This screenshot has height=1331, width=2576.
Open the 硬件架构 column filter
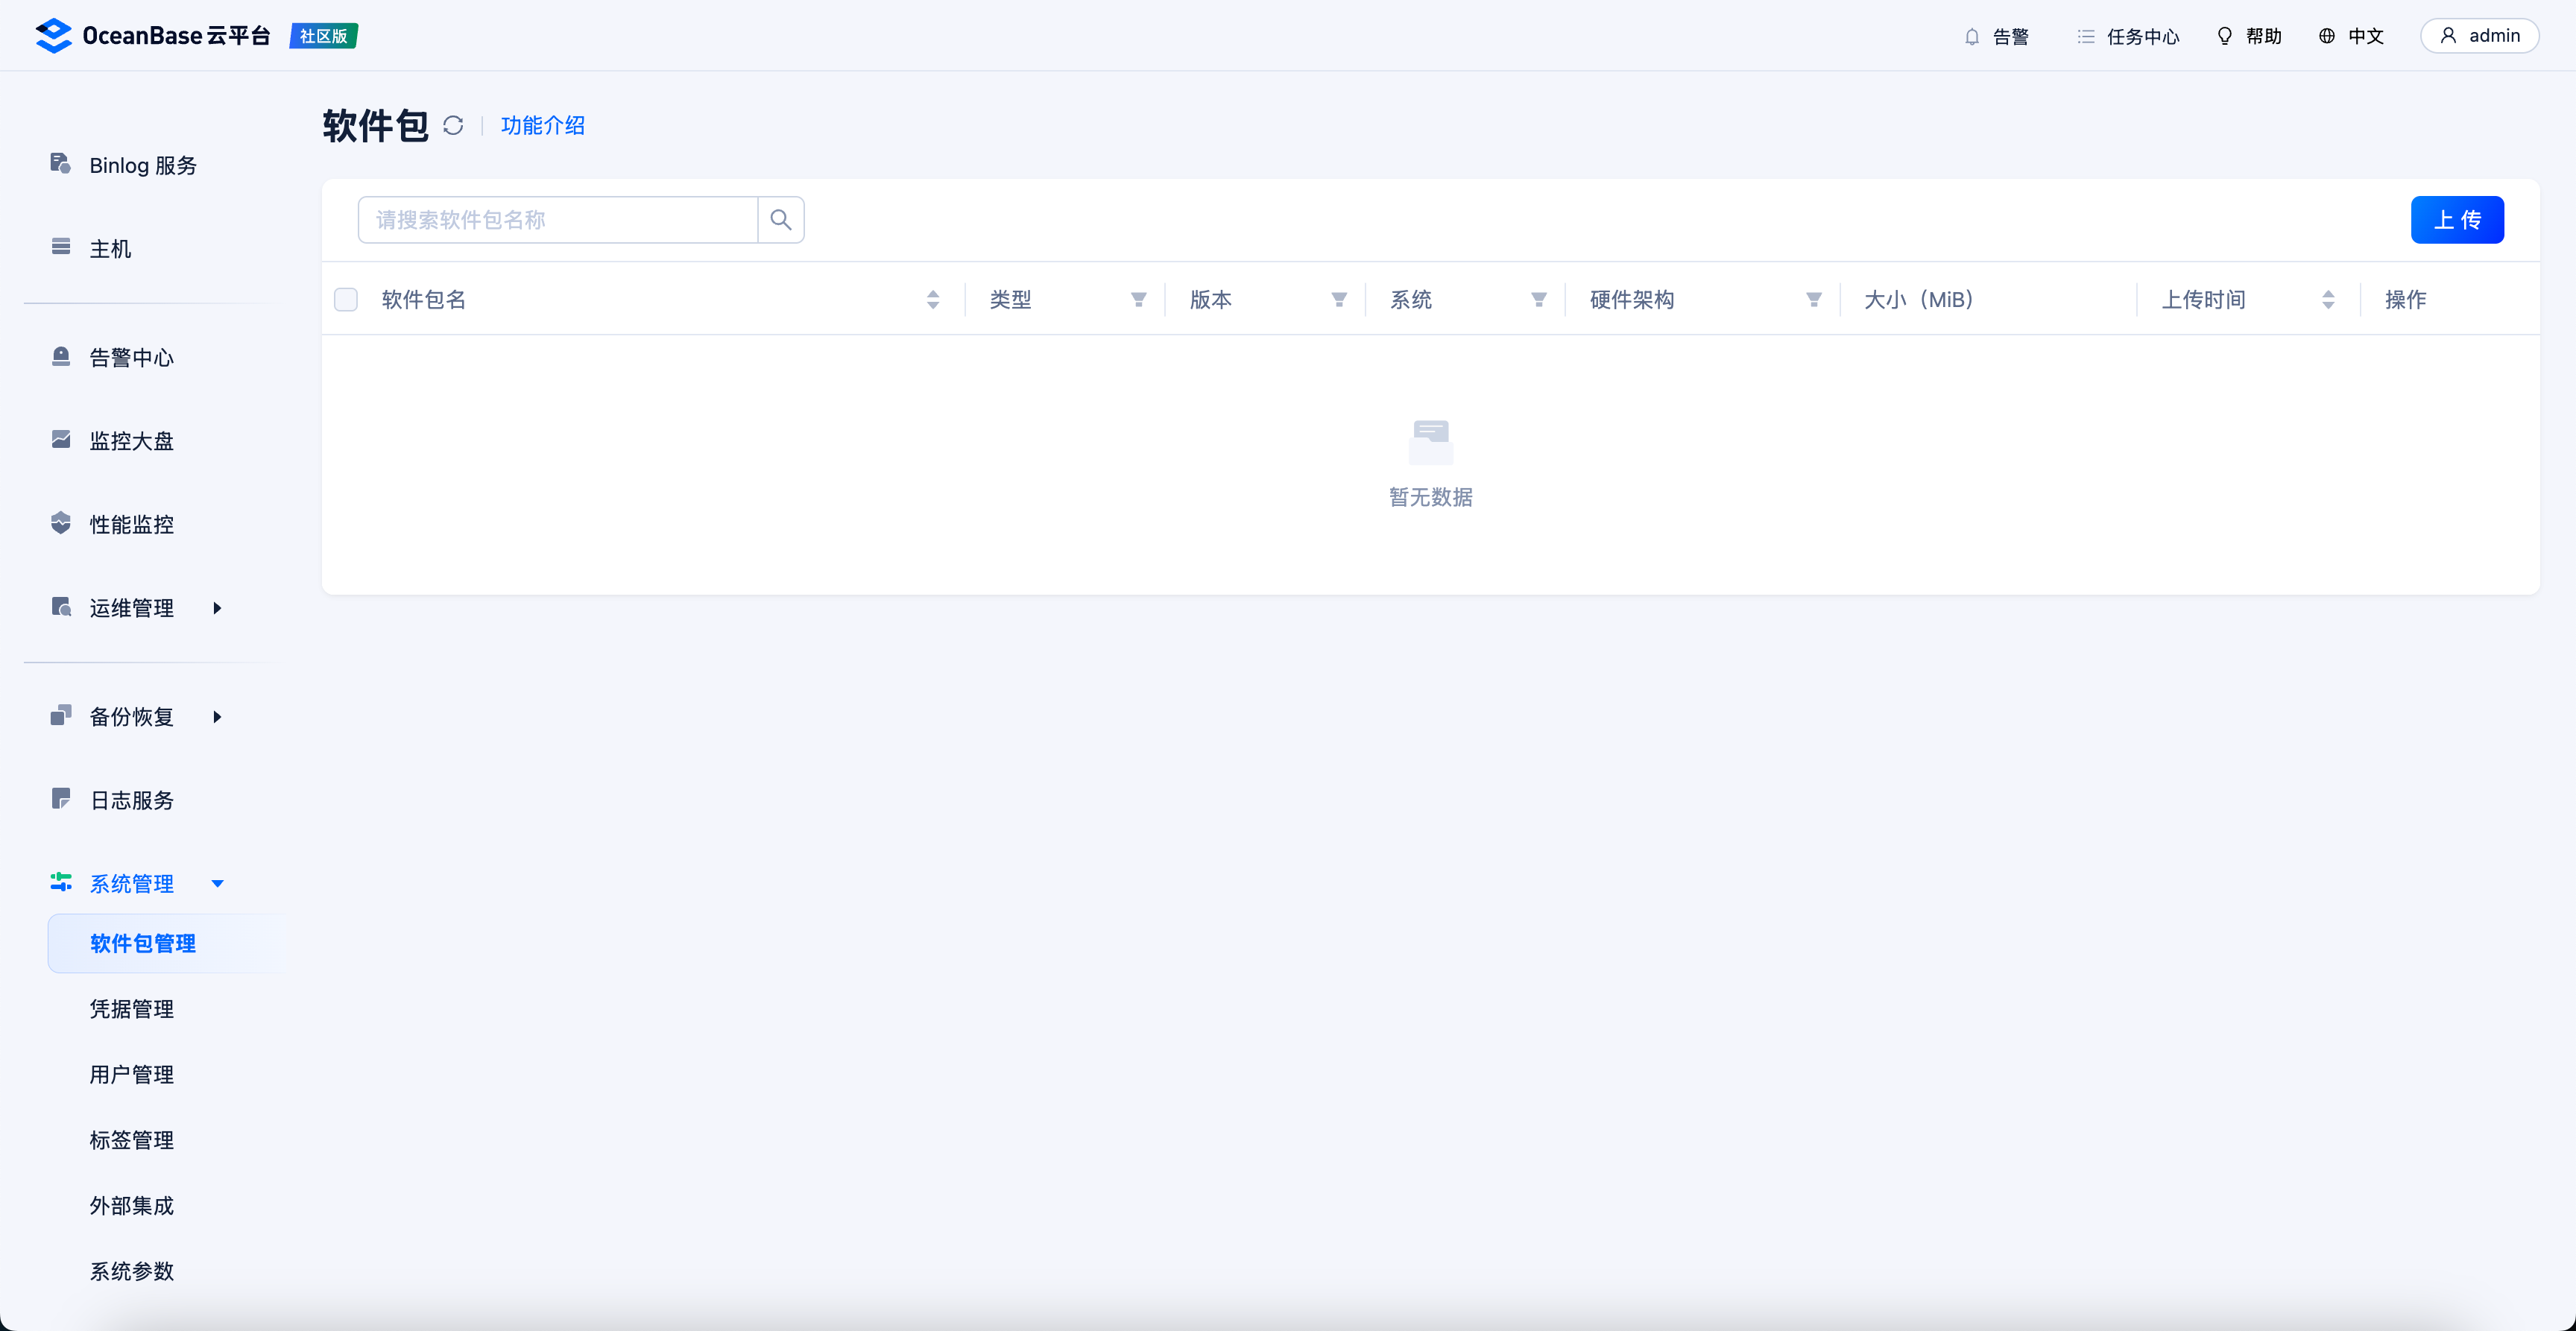[x=1814, y=299]
